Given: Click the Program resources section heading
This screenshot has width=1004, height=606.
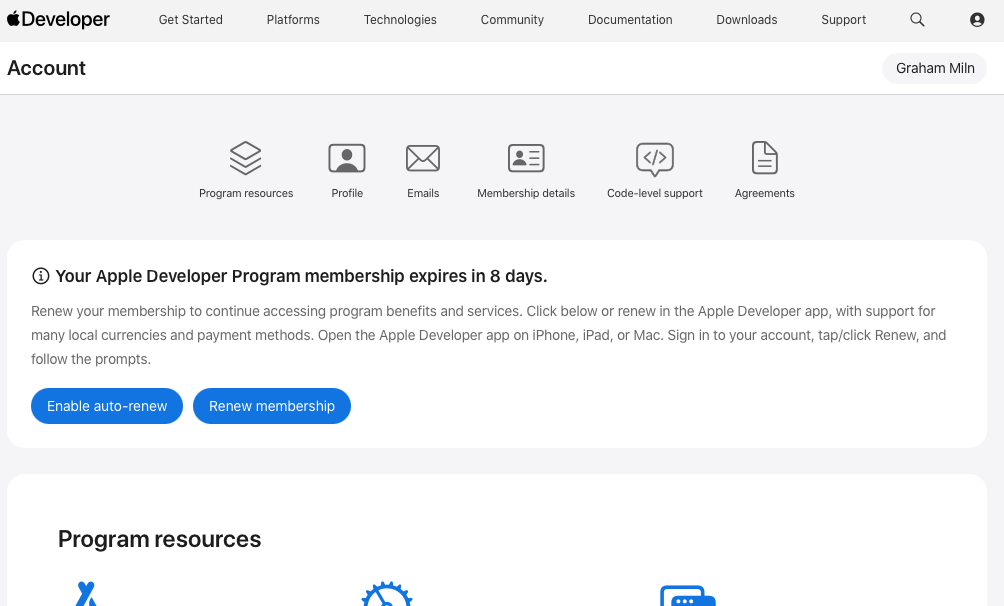Looking at the screenshot, I should pyautogui.click(x=159, y=539).
